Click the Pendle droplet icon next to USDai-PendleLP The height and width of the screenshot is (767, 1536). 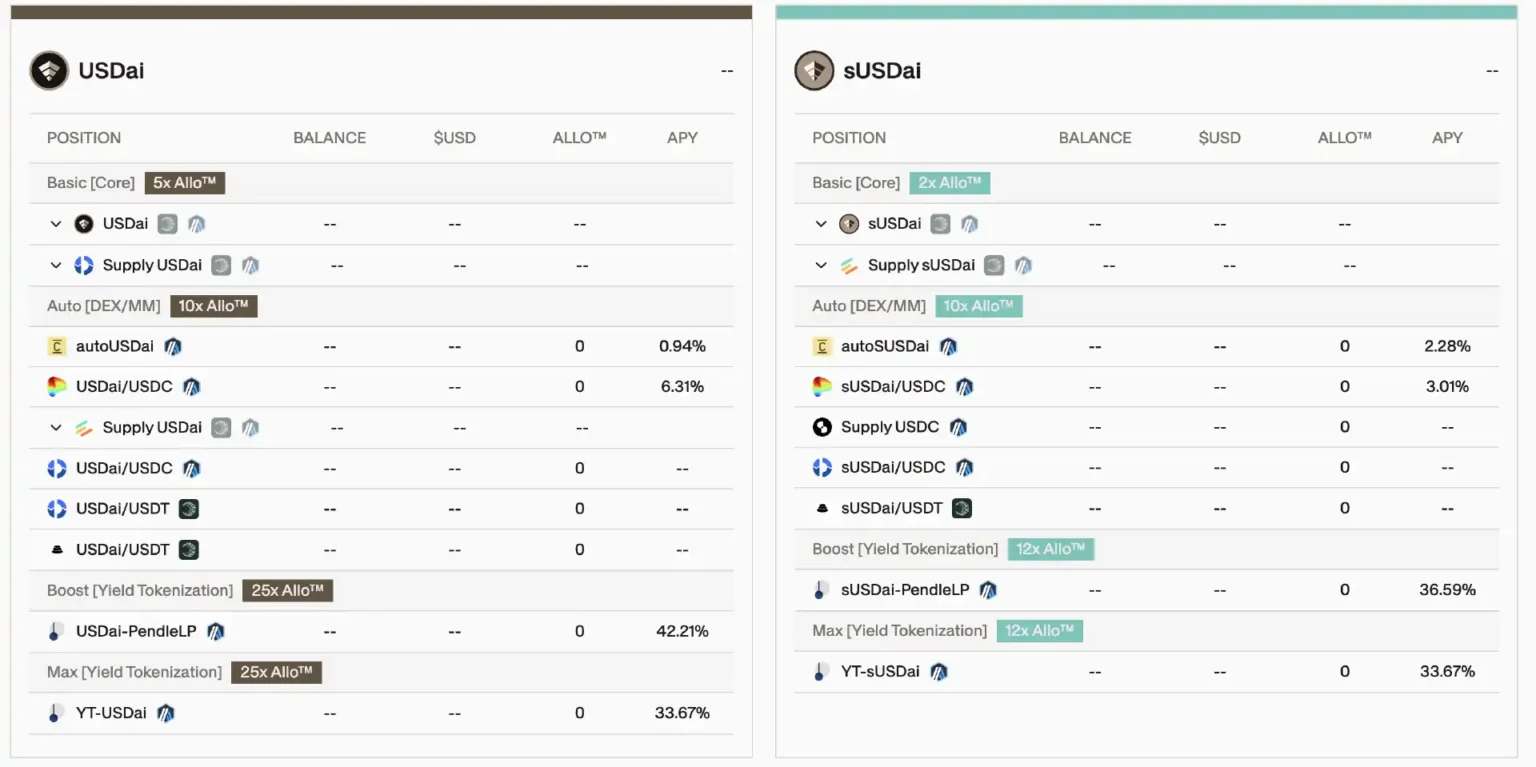55,631
